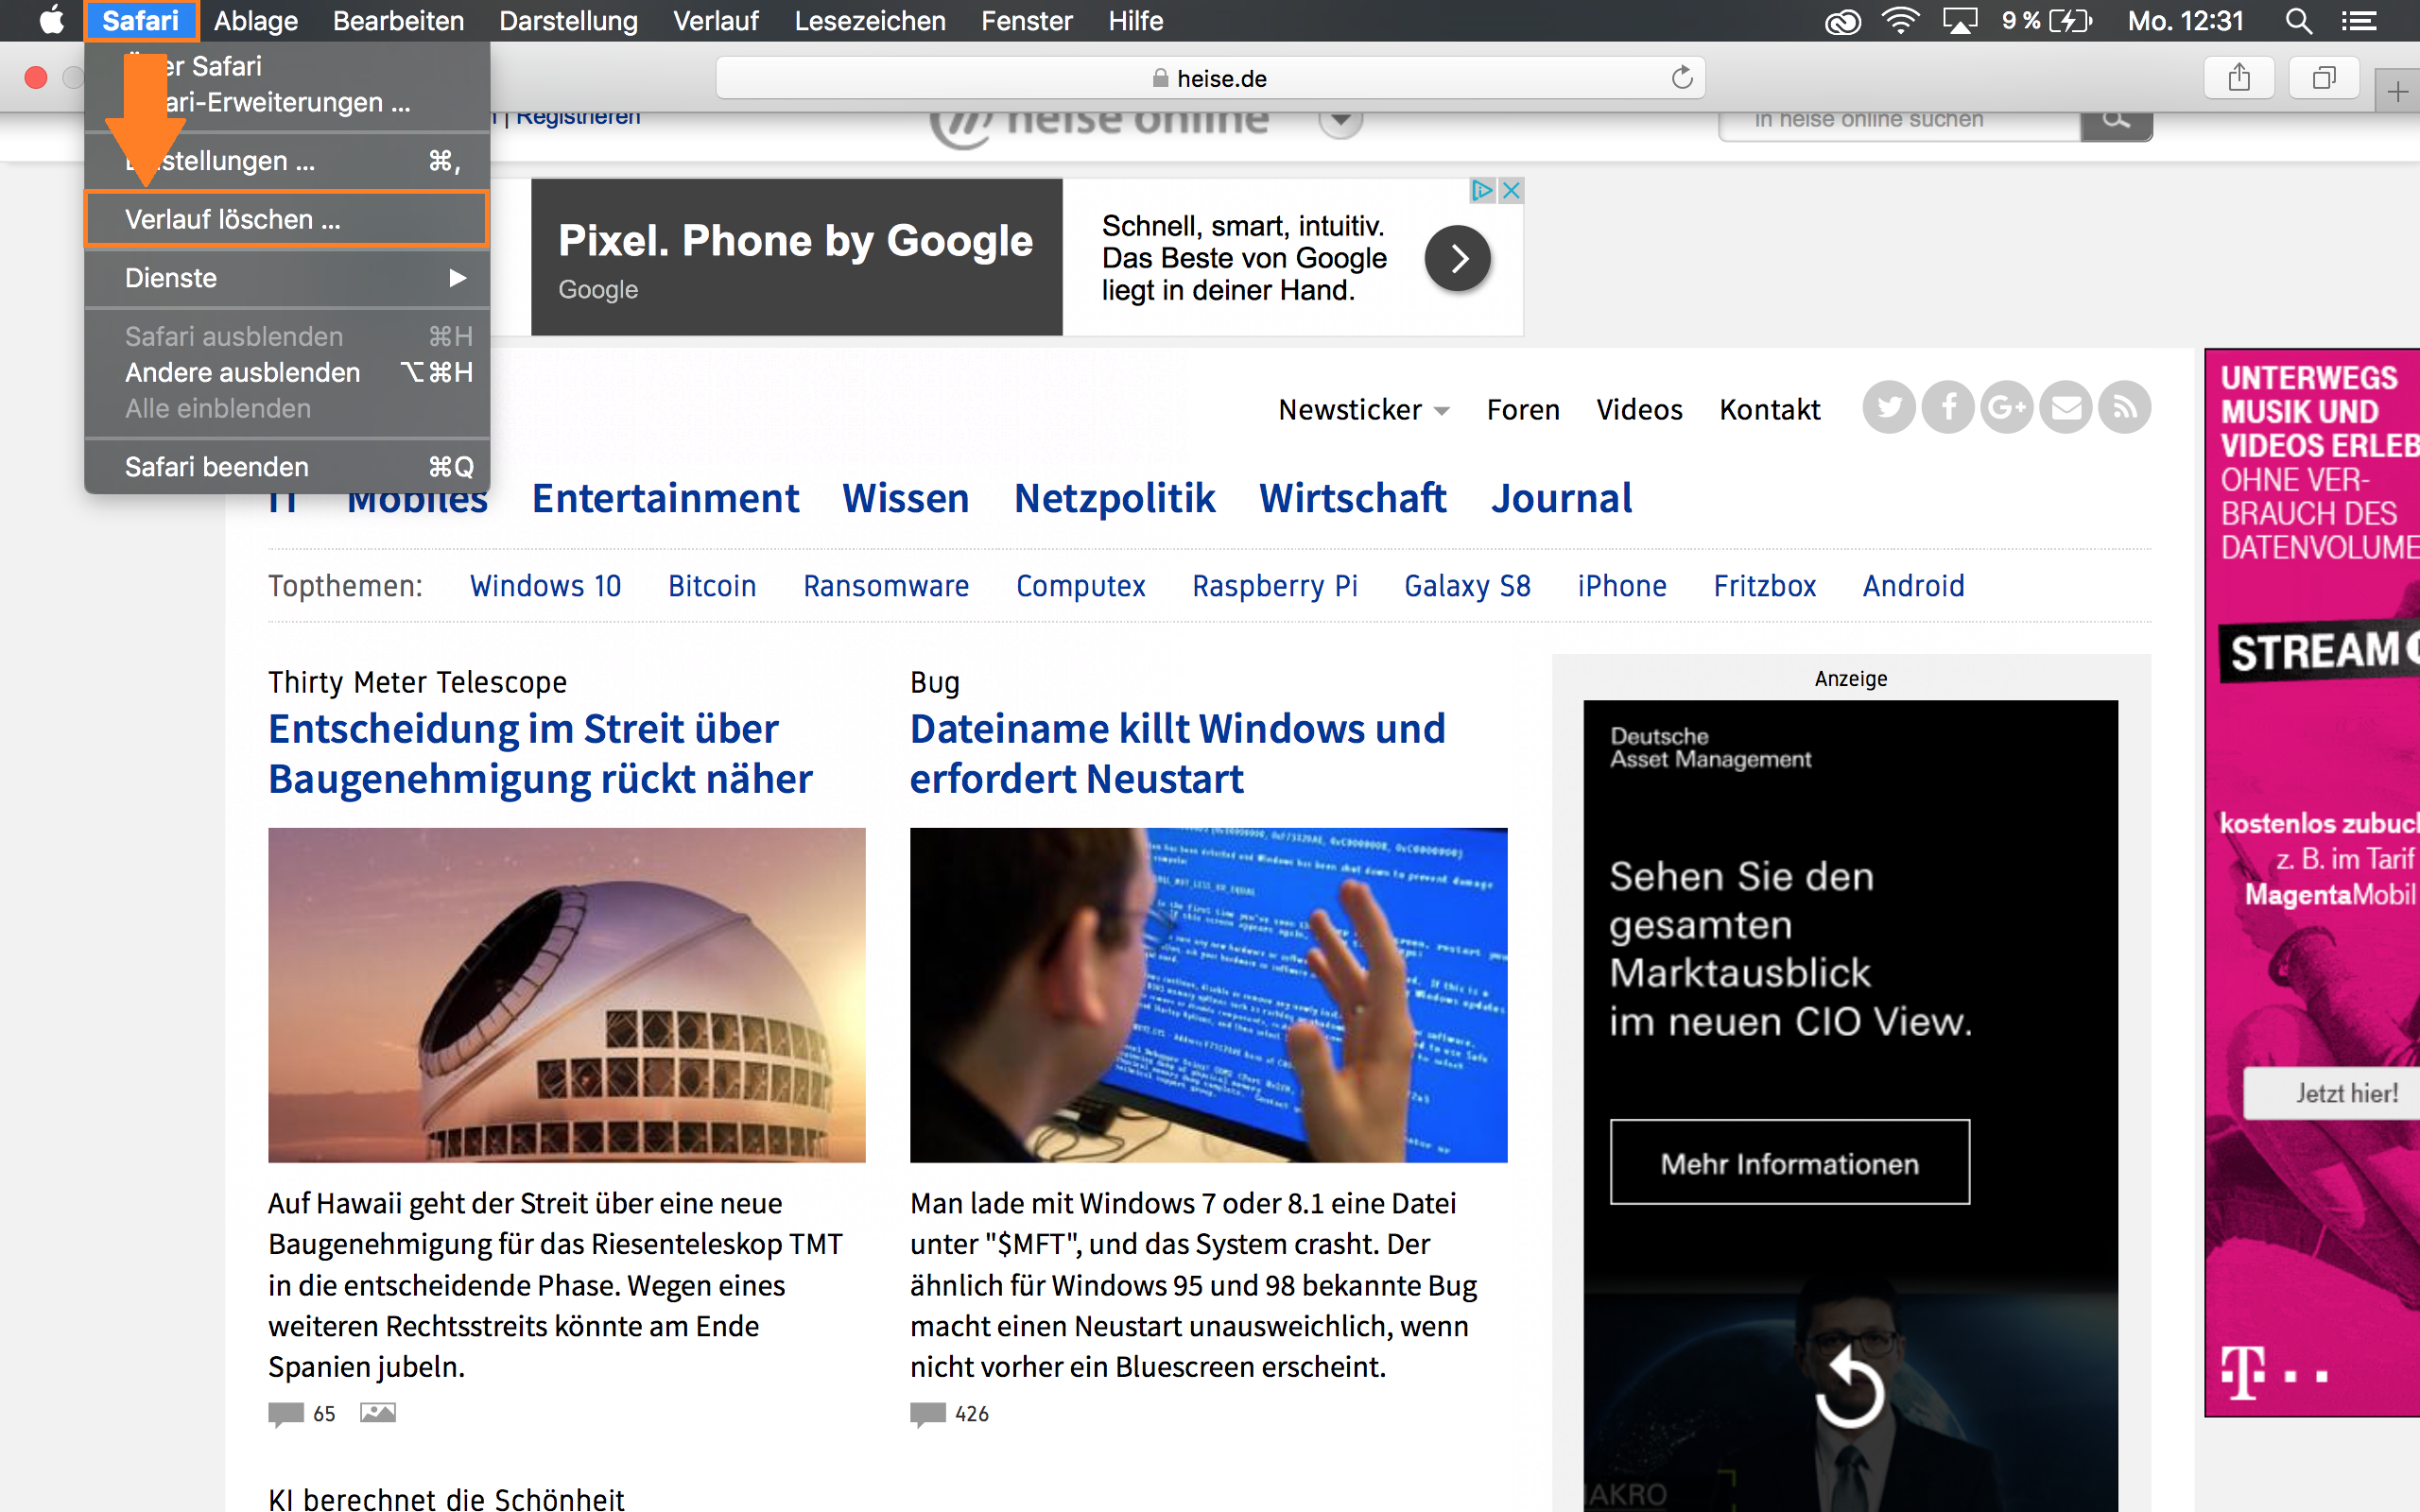2420x1512 pixels.
Task: Show all tabs overview icon
Action: (2324, 78)
